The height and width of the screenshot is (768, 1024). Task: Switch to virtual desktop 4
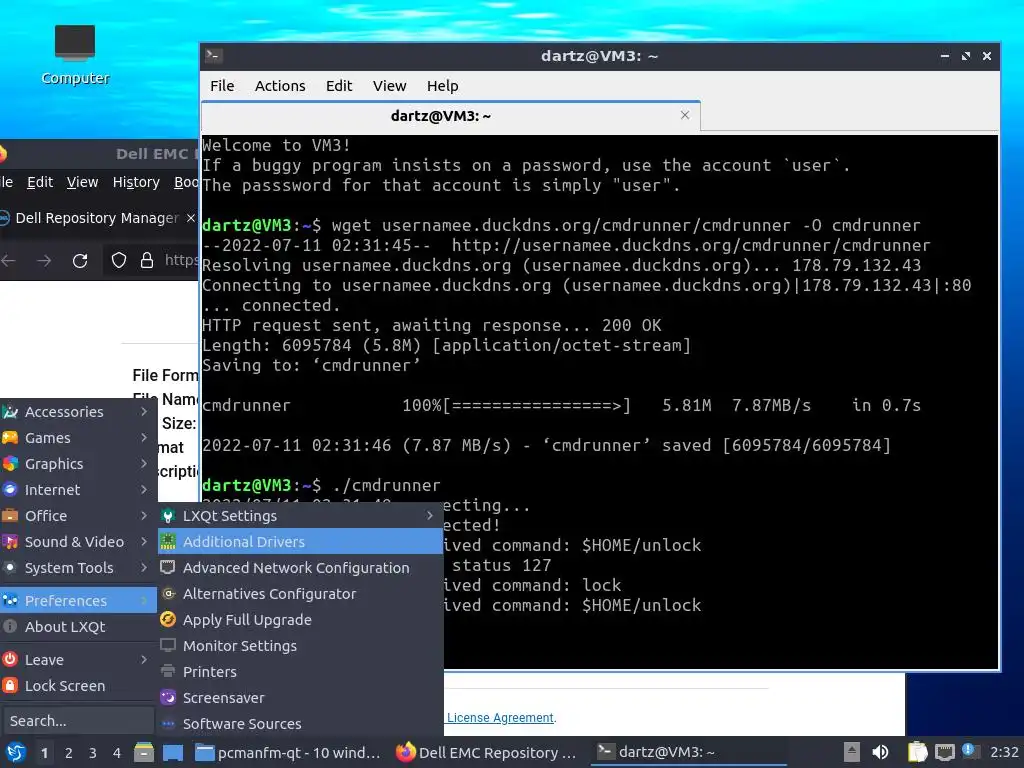[117, 753]
